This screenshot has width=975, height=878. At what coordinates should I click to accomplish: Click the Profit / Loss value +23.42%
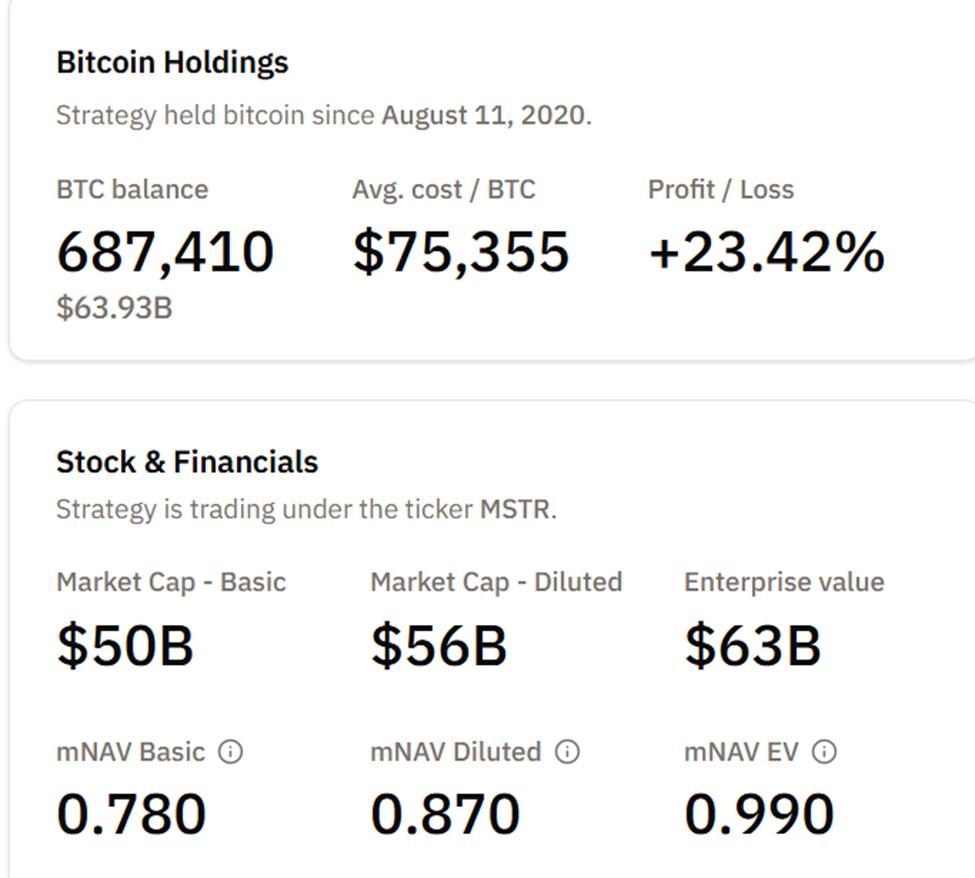767,251
